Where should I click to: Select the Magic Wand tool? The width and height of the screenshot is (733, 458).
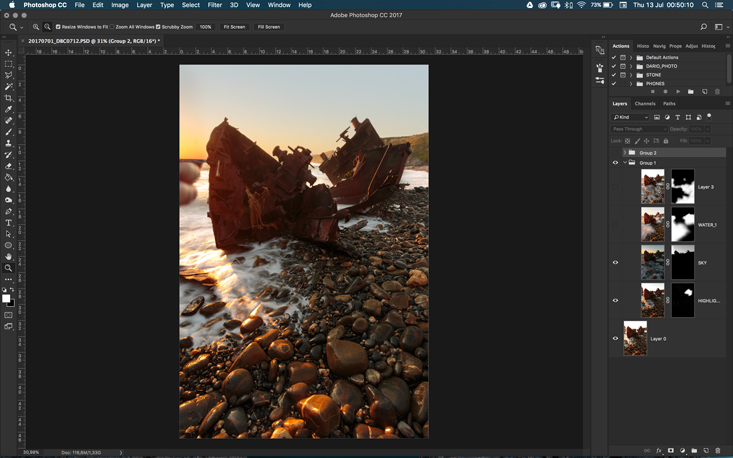point(8,86)
